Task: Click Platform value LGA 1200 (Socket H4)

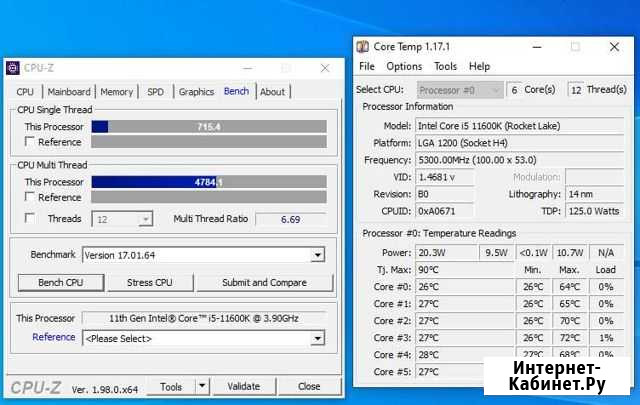Action: point(520,143)
